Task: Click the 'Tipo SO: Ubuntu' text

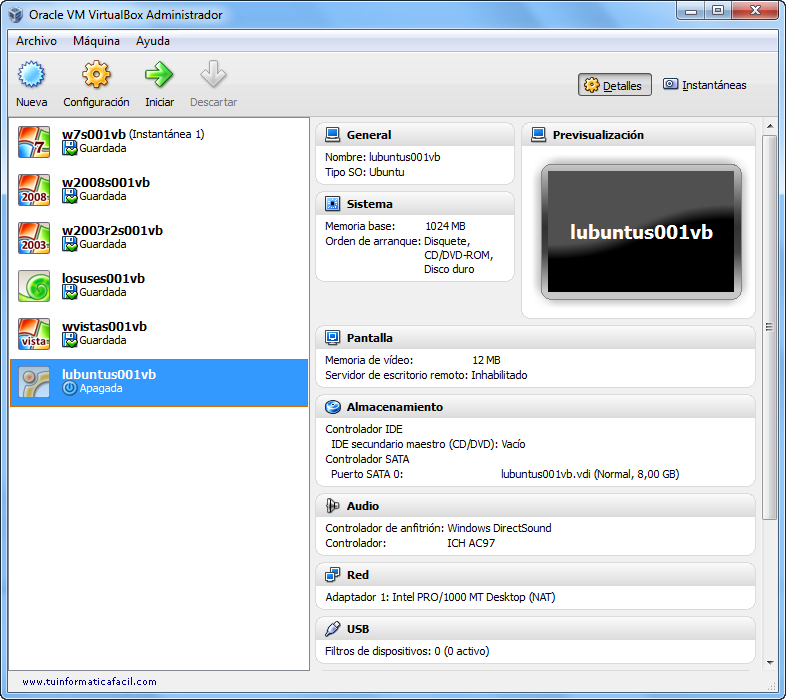Action: tap(364, 172)
